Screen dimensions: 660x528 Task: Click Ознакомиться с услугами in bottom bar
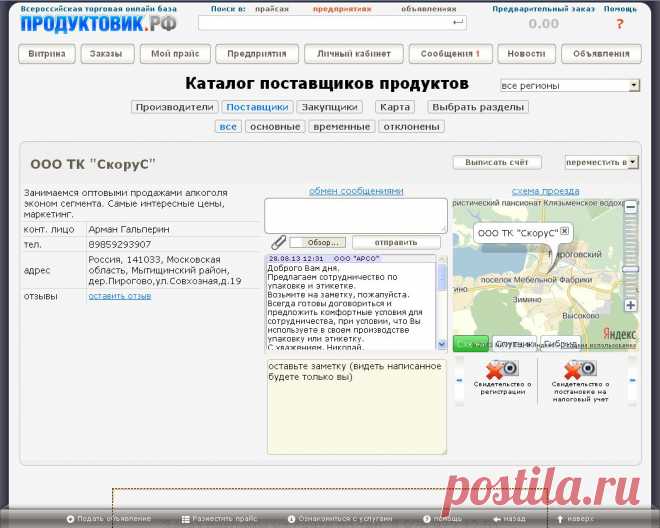point(340,519)
